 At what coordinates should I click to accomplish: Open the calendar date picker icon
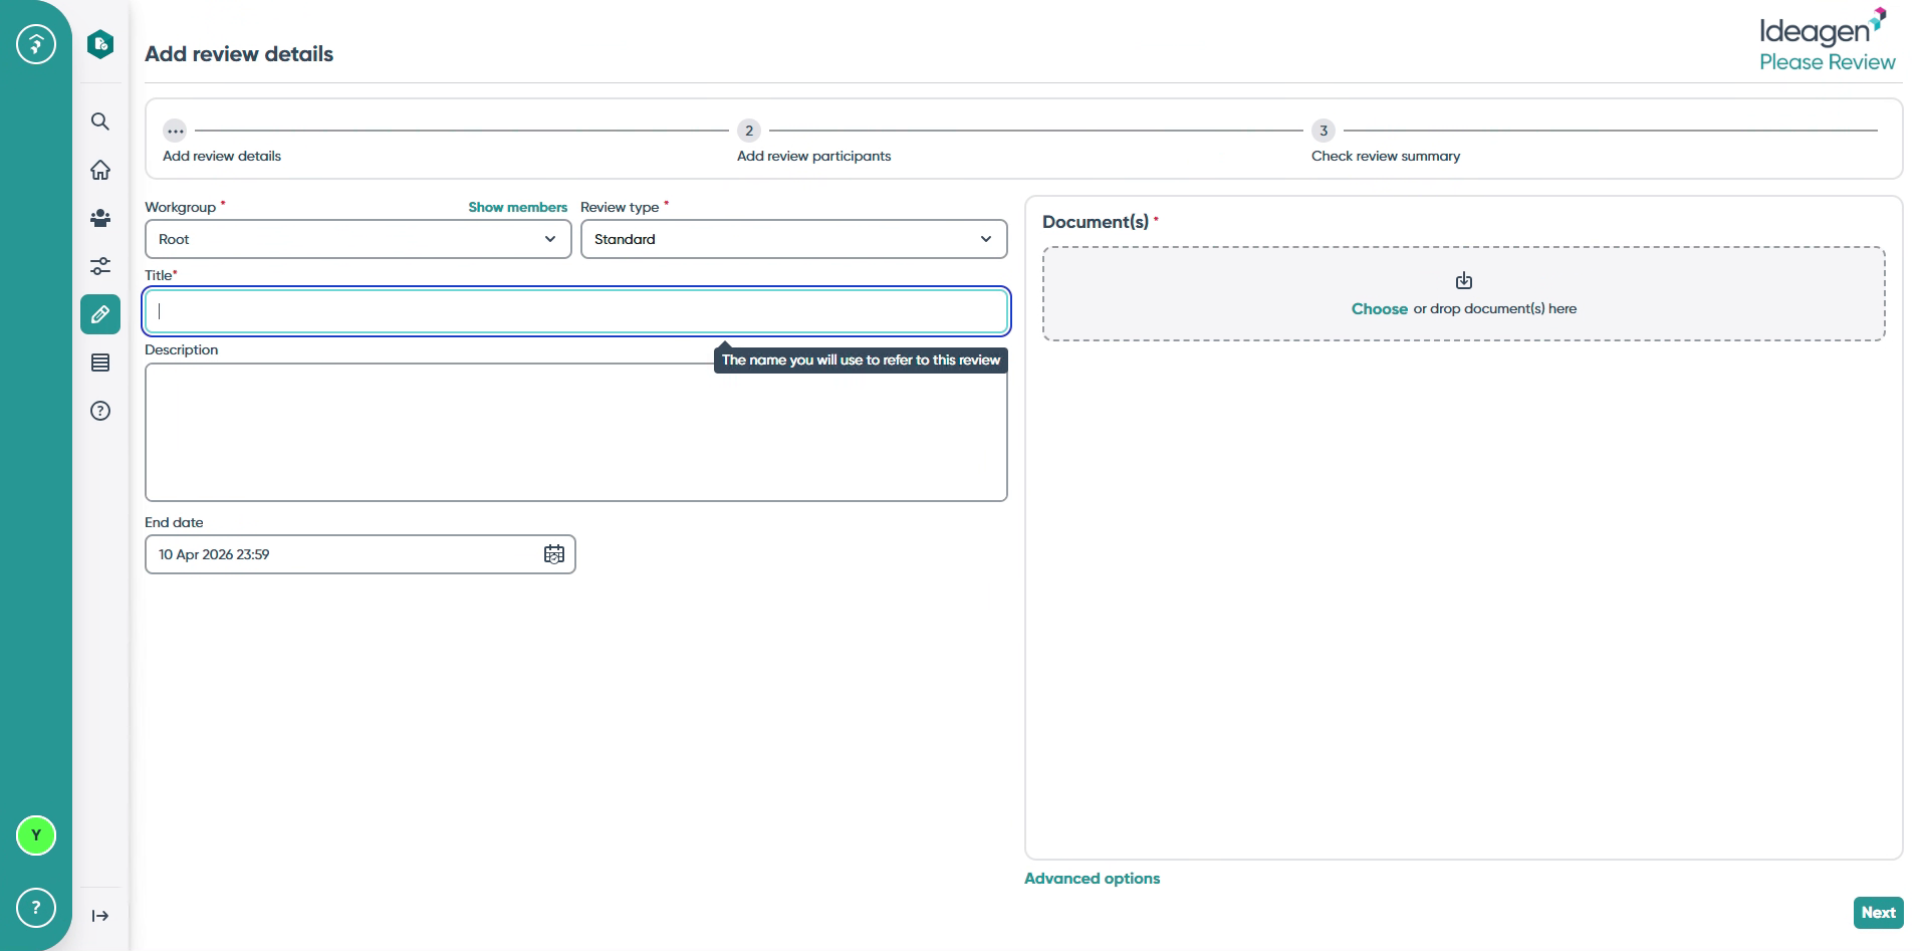pos(554,554)
